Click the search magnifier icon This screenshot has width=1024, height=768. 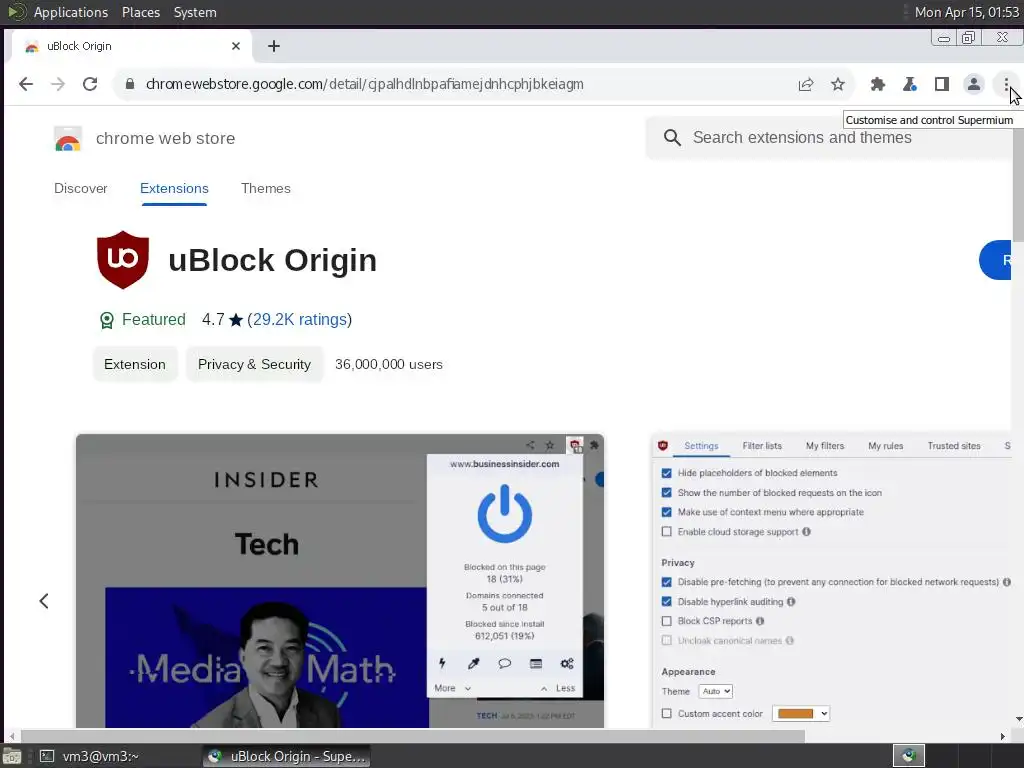(x=672, y=138)
